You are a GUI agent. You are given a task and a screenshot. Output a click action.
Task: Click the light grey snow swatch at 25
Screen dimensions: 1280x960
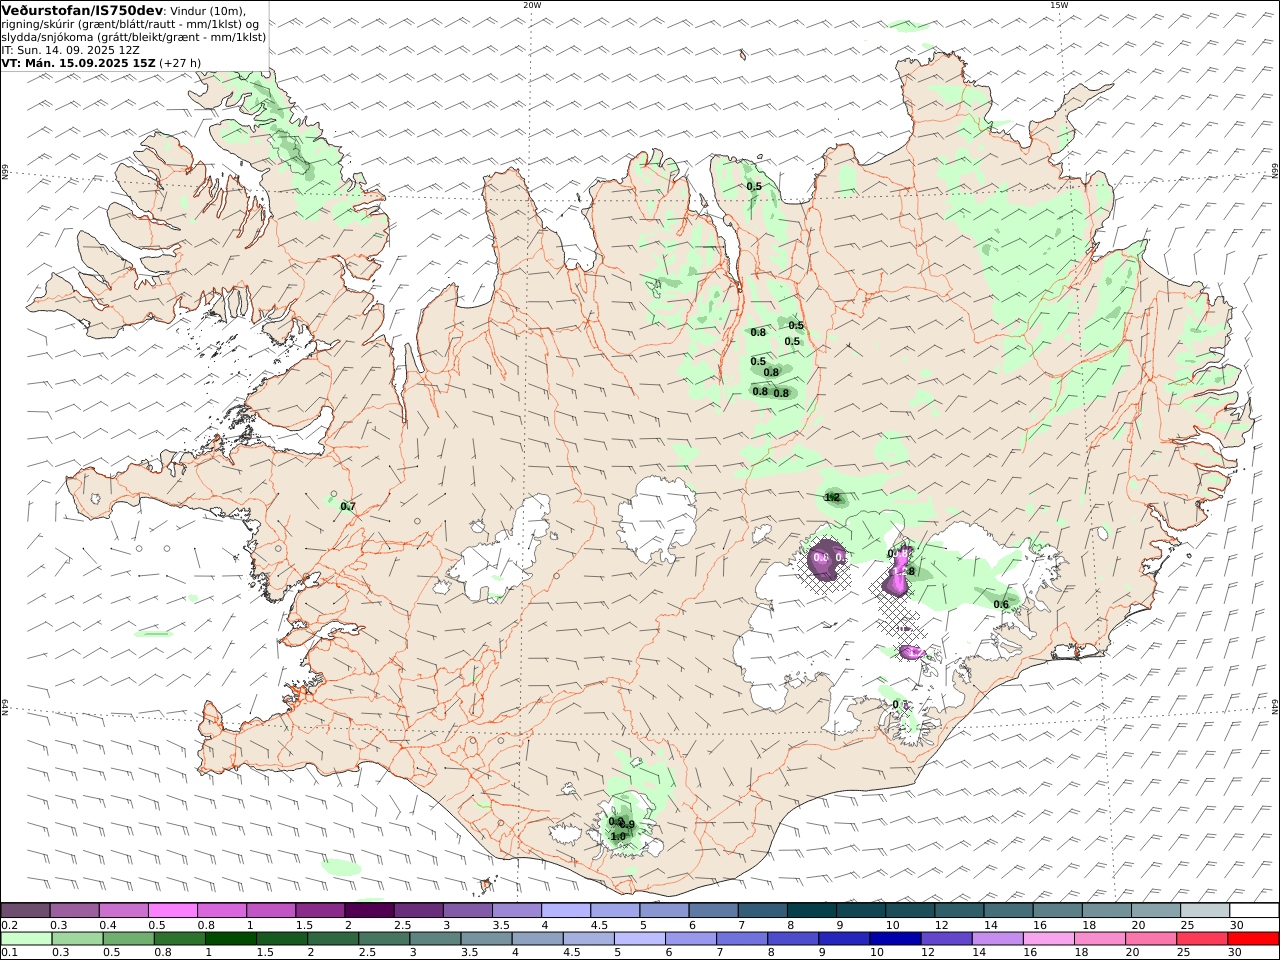1203,910
